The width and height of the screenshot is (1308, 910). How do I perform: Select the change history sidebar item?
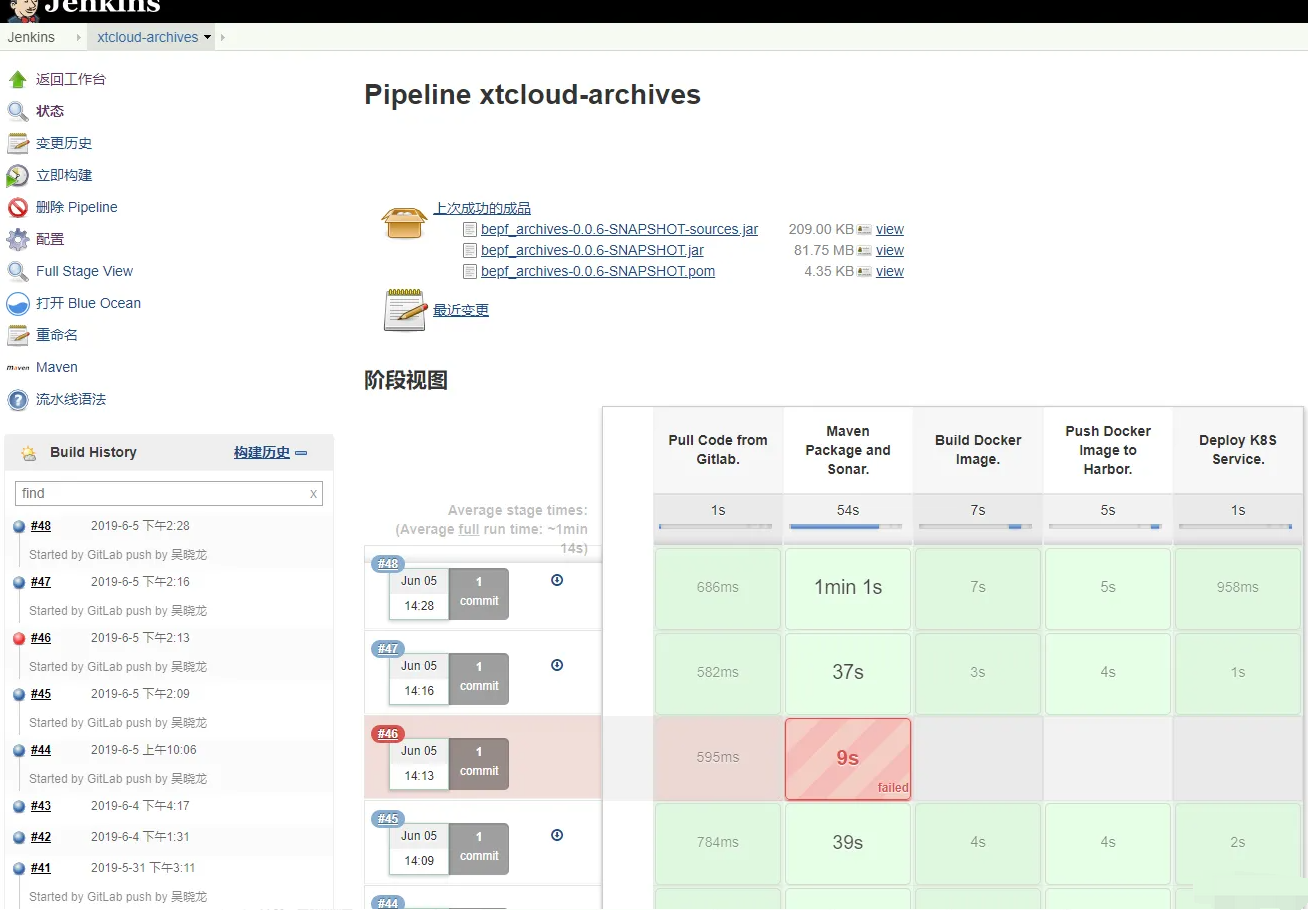(64, 143)
